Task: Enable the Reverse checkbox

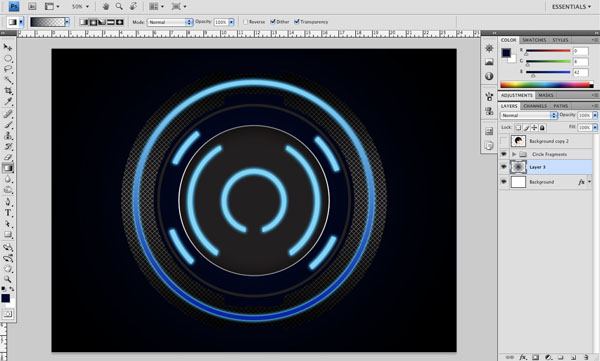Action: 246,22
